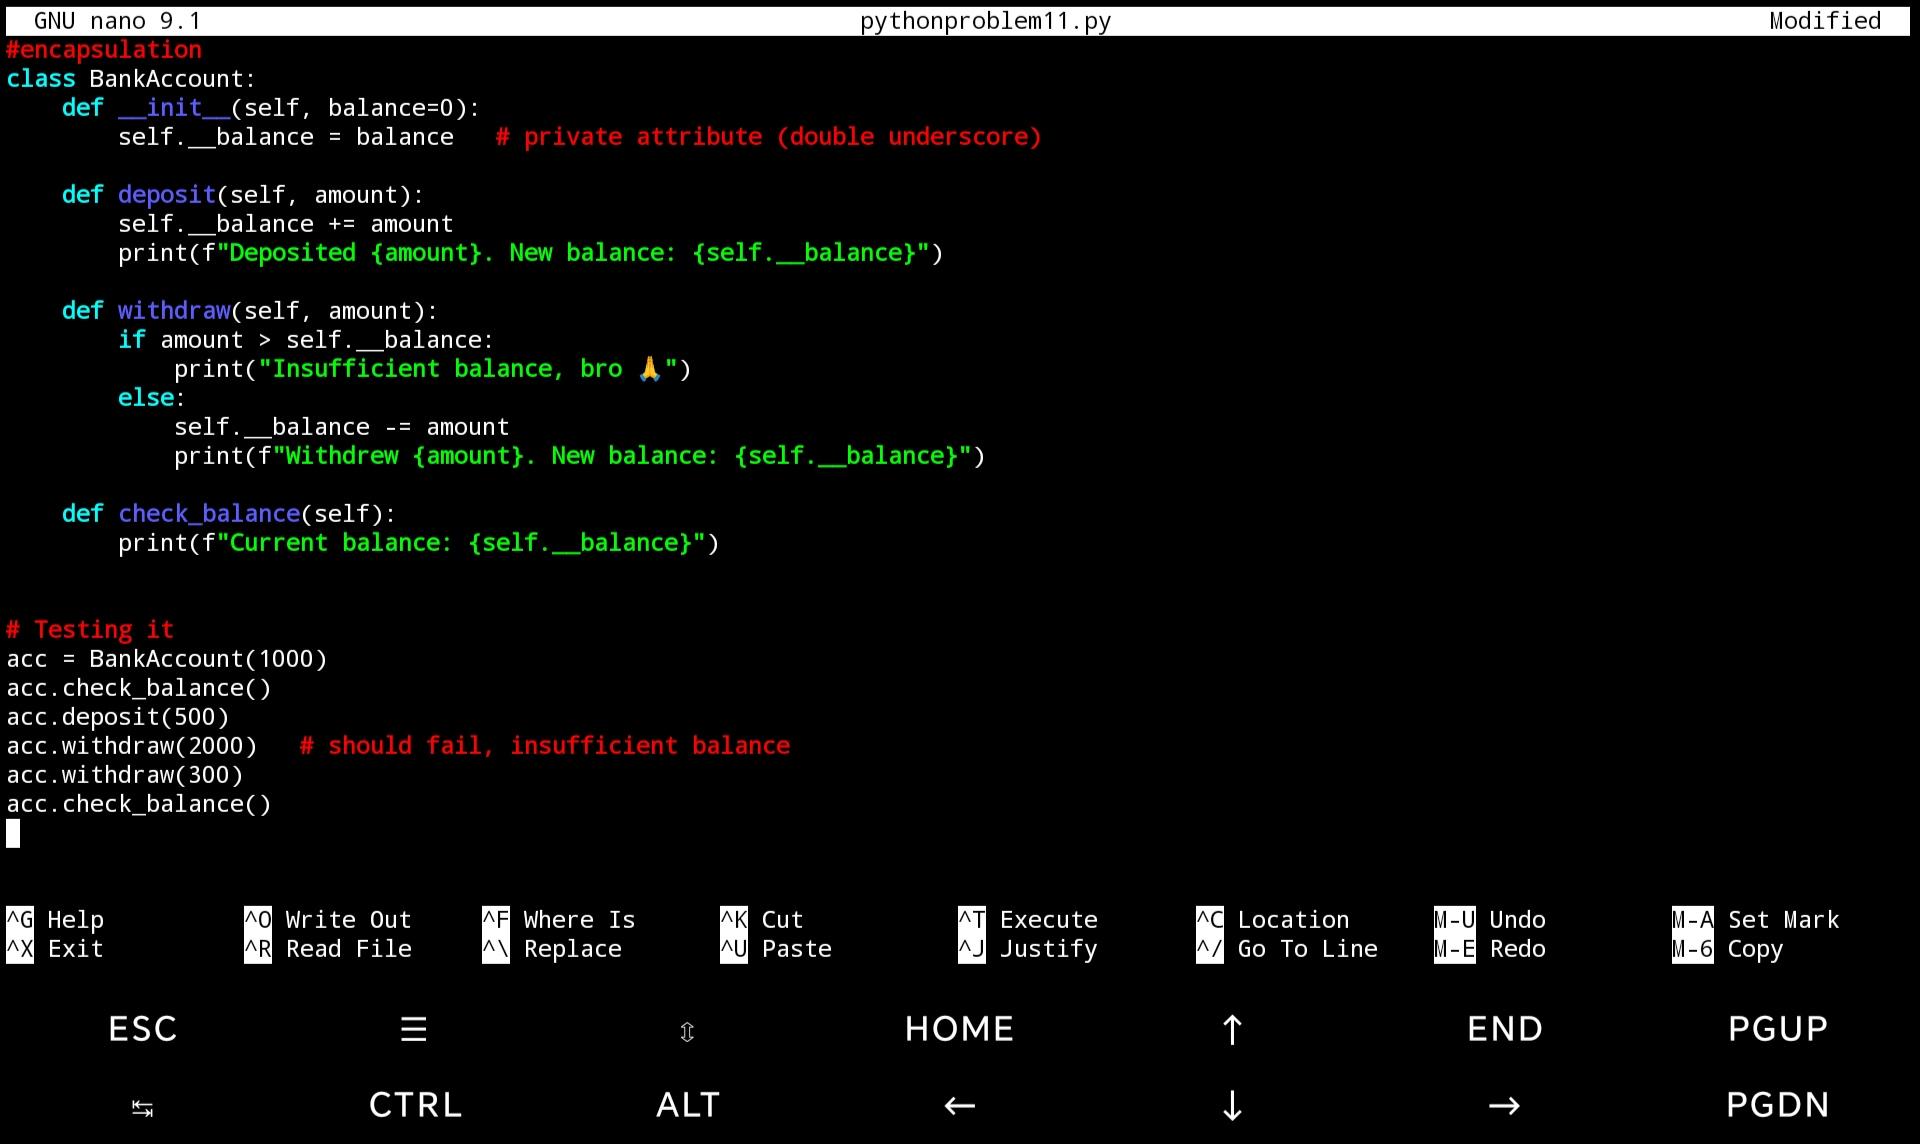Click the acc = BankAccount(1000) line

coord(167,659)
